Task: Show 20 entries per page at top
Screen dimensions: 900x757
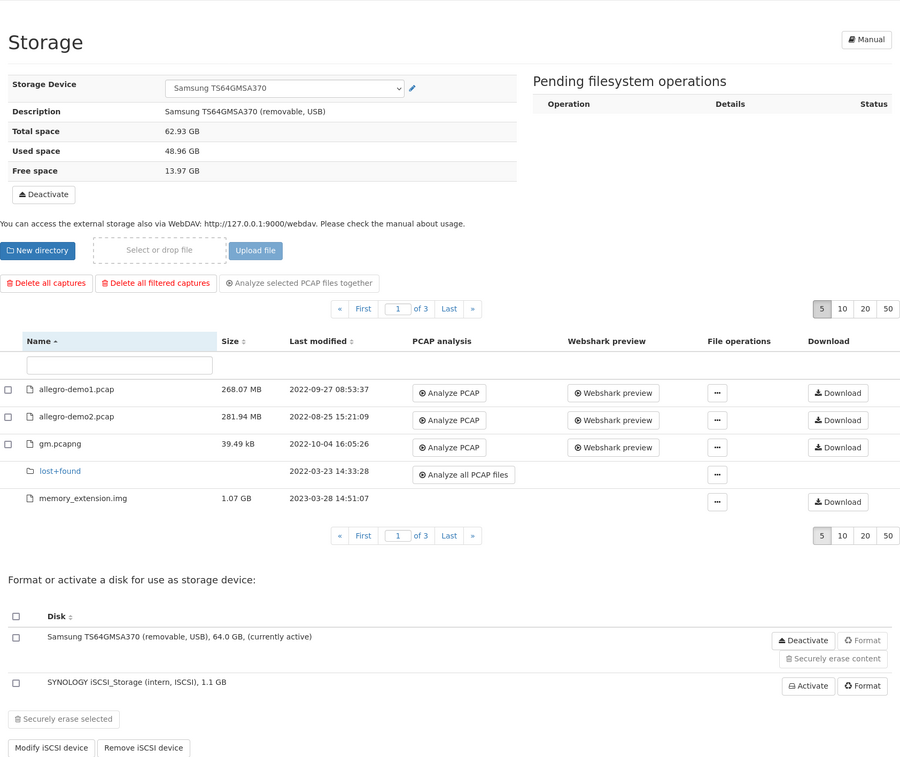Action: tap(865, 309)
